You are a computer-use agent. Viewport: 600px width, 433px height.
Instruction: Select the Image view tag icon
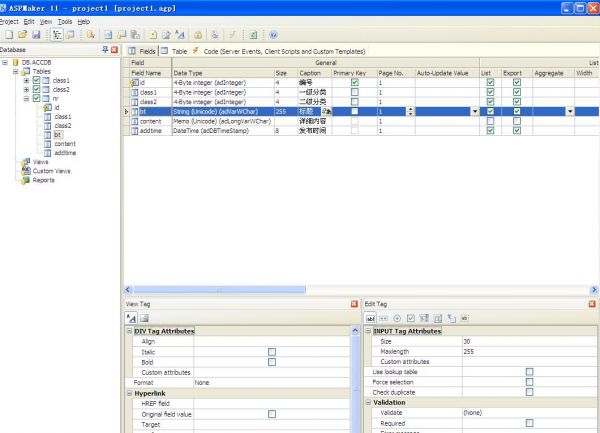click(x=144, y=318)
